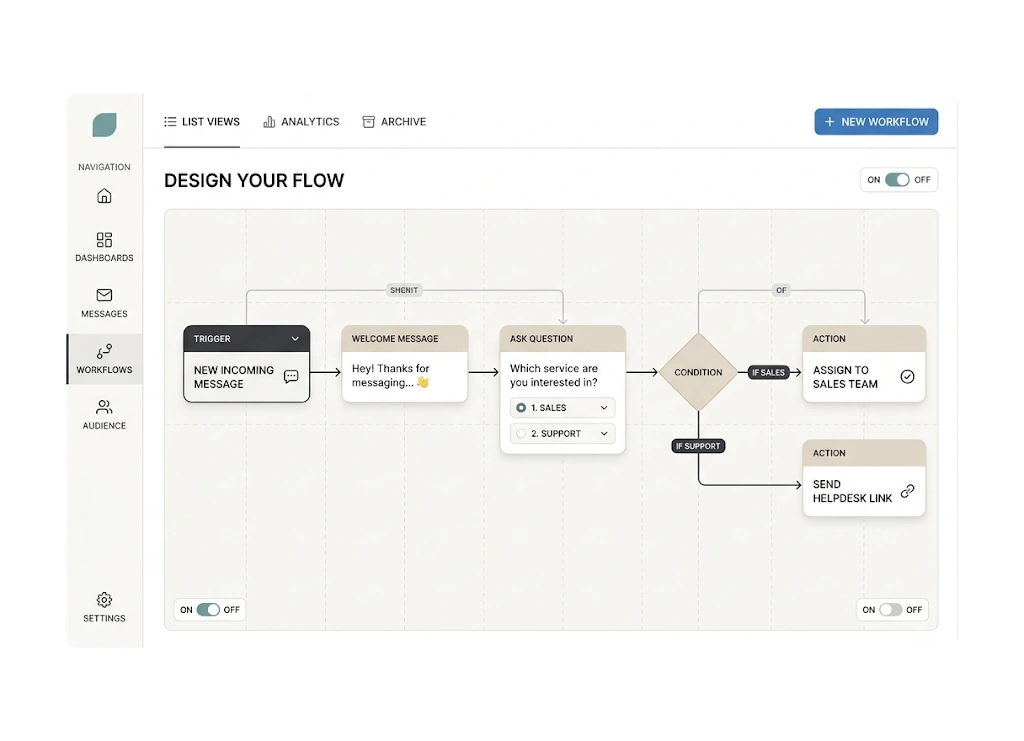Switch to the List Views tab

202,121
